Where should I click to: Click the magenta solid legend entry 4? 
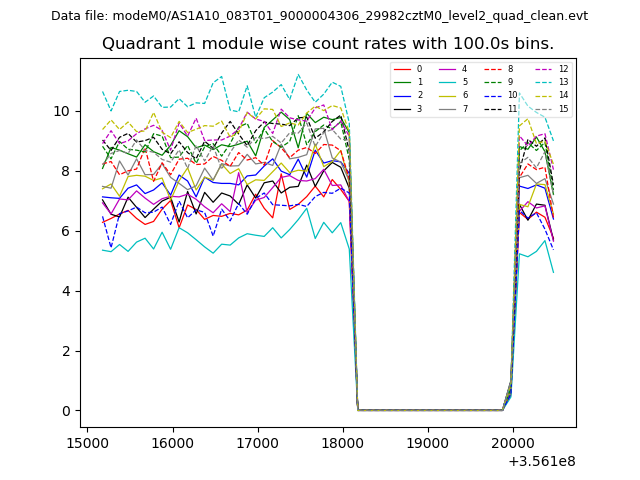coord(452,69)
